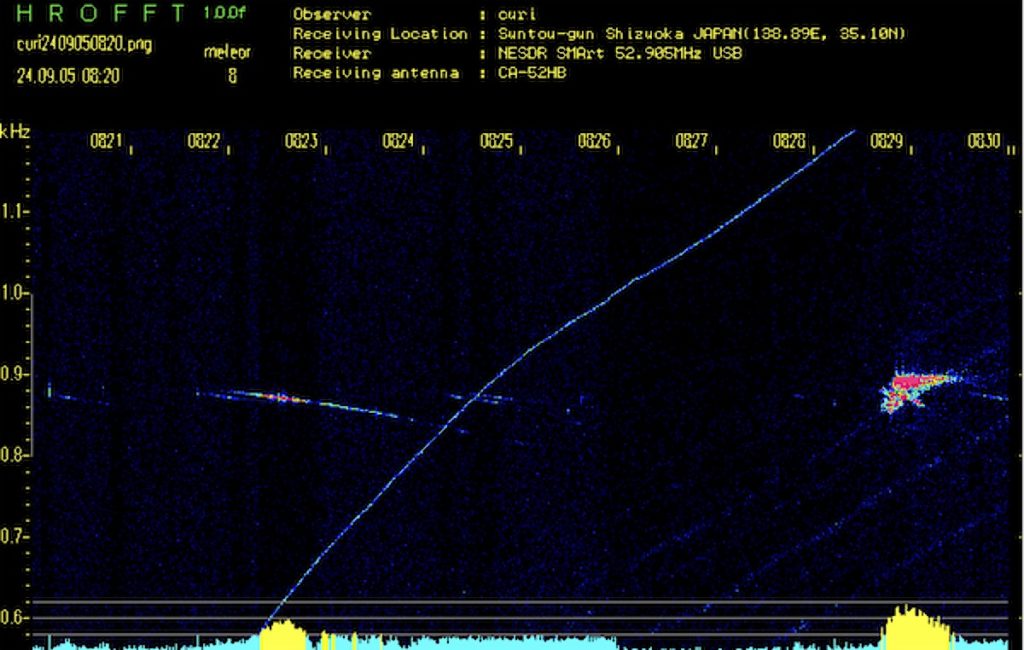Click the 0821 time marker
The image size is (1024, 650).
click(106, 142)
